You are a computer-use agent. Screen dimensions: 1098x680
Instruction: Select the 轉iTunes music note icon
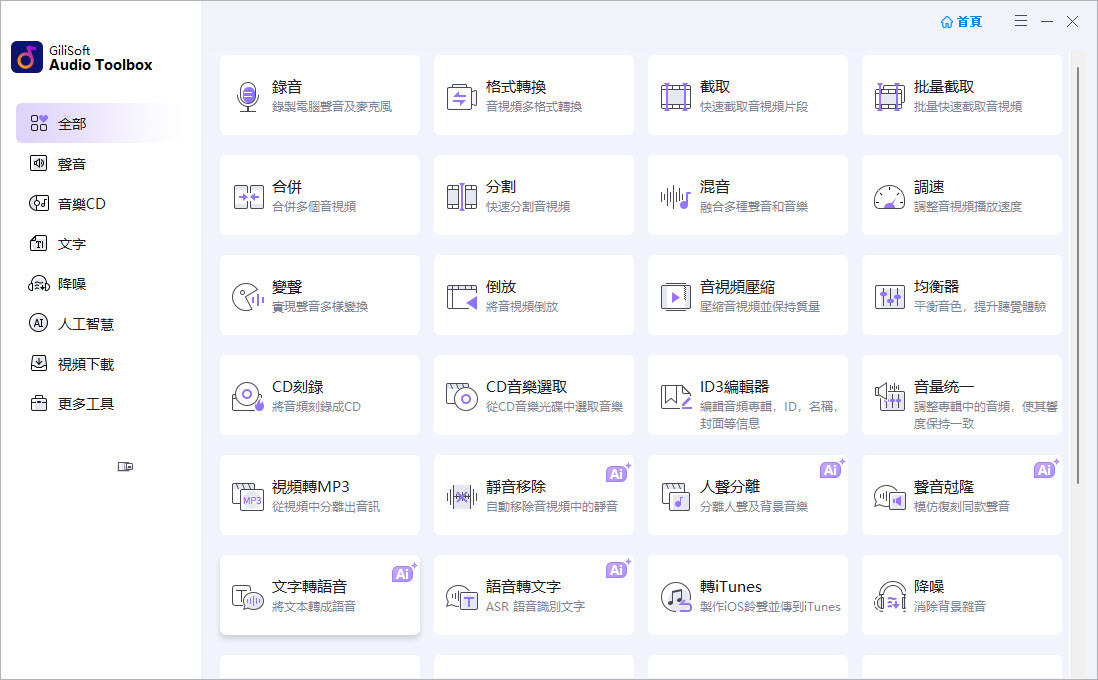tap(675, 596)
